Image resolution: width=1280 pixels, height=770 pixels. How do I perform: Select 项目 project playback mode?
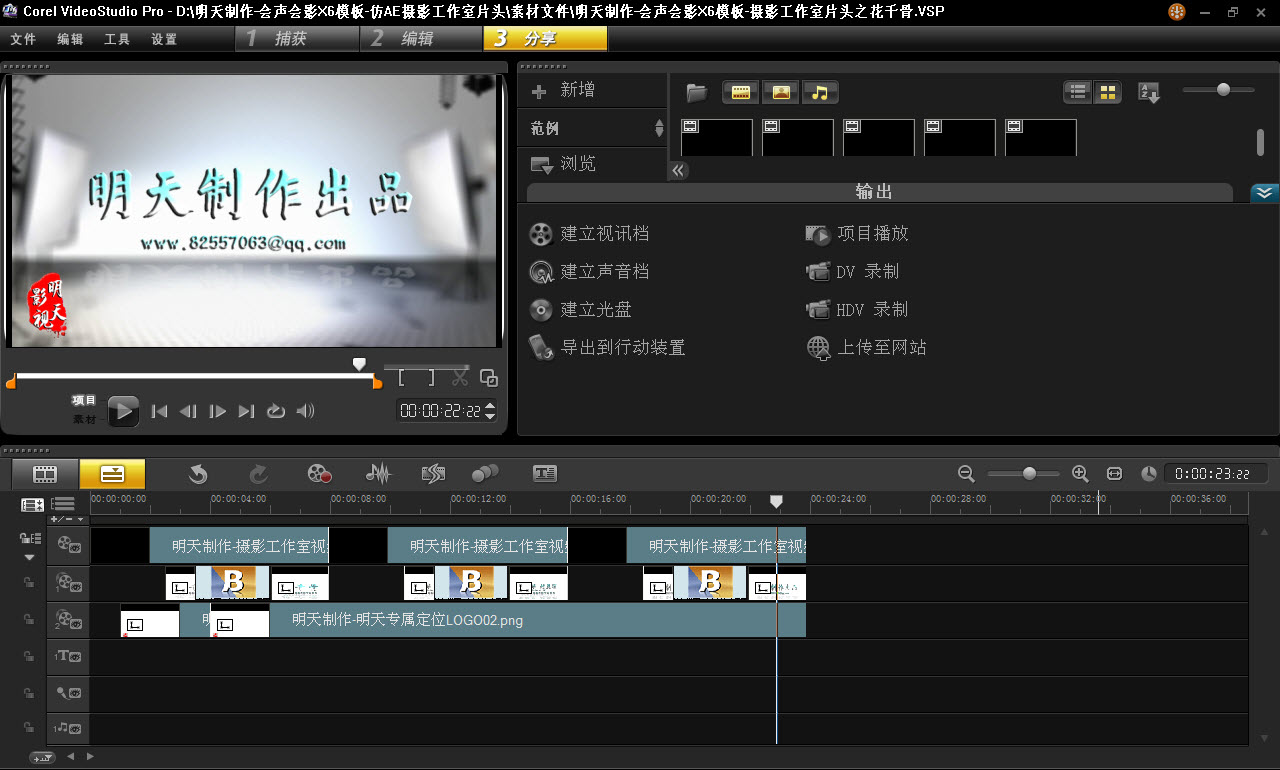pos(84,400)
